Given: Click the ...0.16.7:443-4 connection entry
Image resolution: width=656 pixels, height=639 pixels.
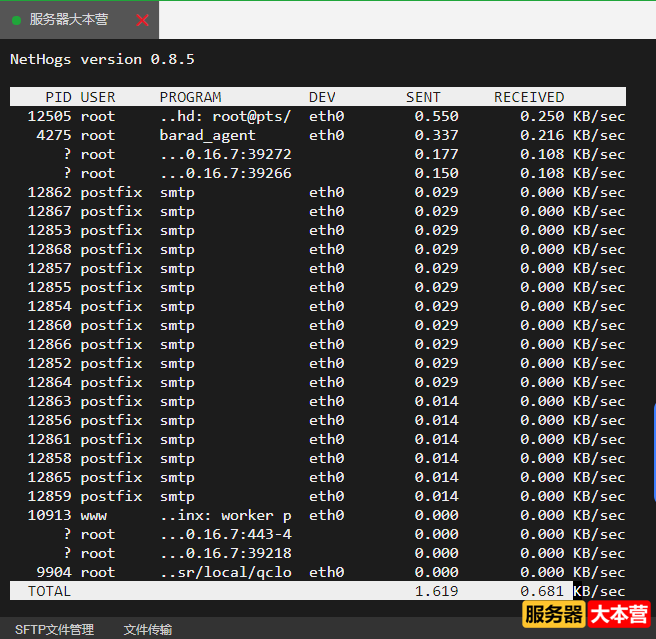Looking at the screenshot, I should pyautogui.click(x=226, y=534).
